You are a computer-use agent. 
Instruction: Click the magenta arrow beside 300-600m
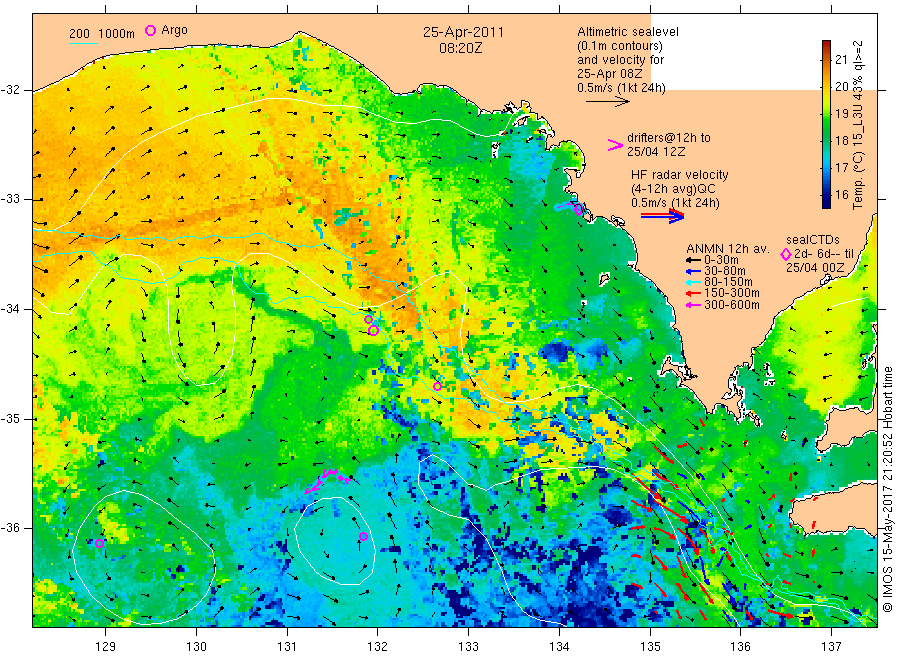click(693, 305)
